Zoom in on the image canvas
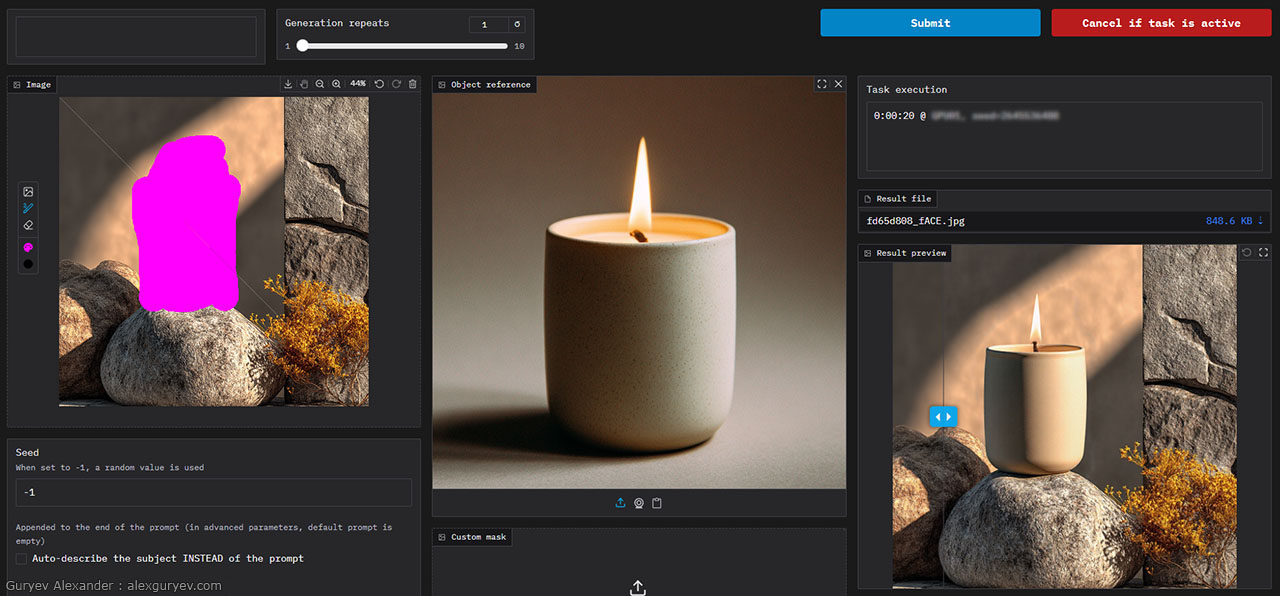1280x596 pixels. pos(336,84)
